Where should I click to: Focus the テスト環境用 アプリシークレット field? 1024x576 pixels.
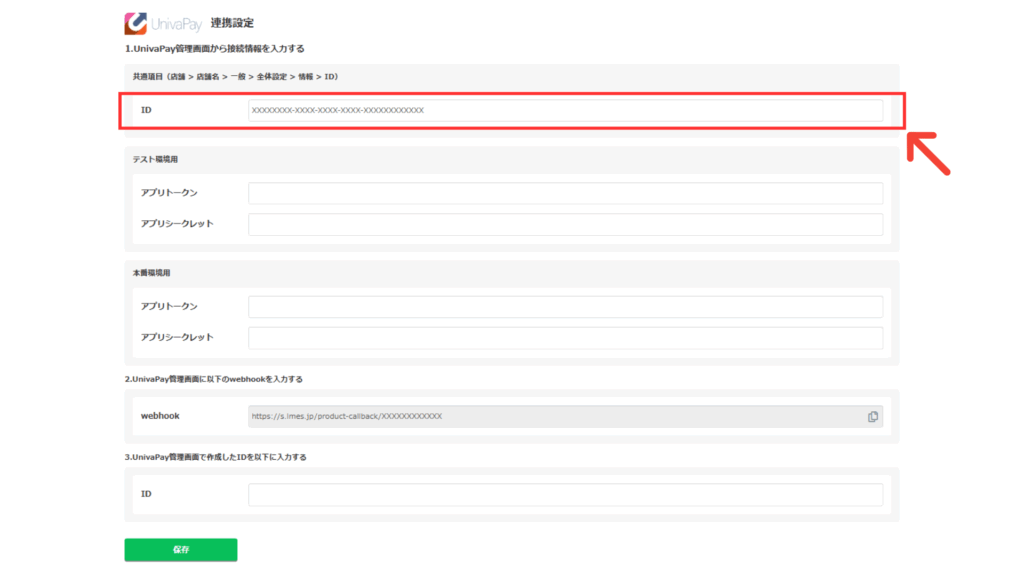coord(566,224)
